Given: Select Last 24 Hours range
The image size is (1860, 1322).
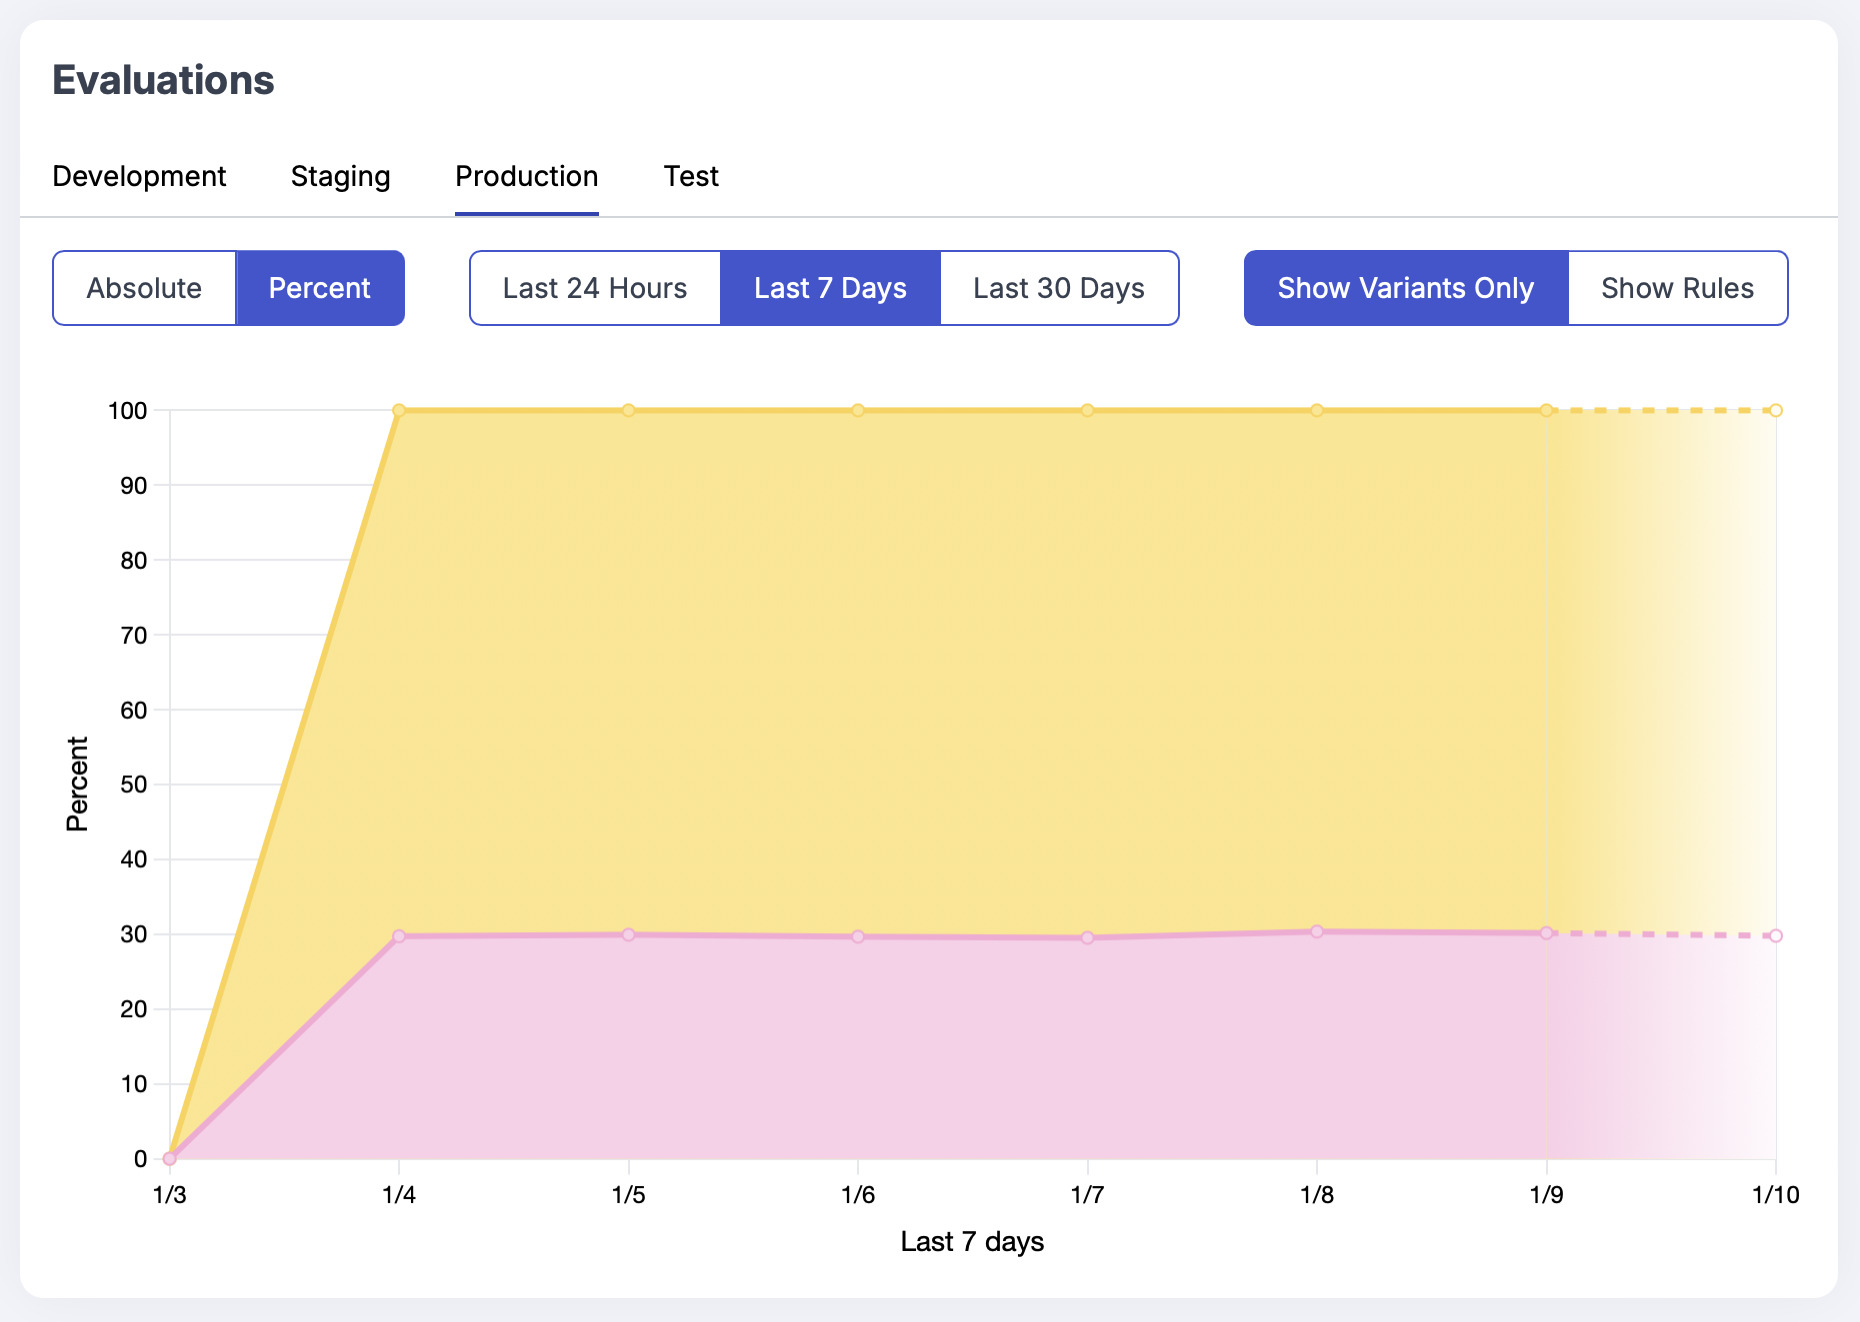Looking at the screenshot, I should point(595,288).
